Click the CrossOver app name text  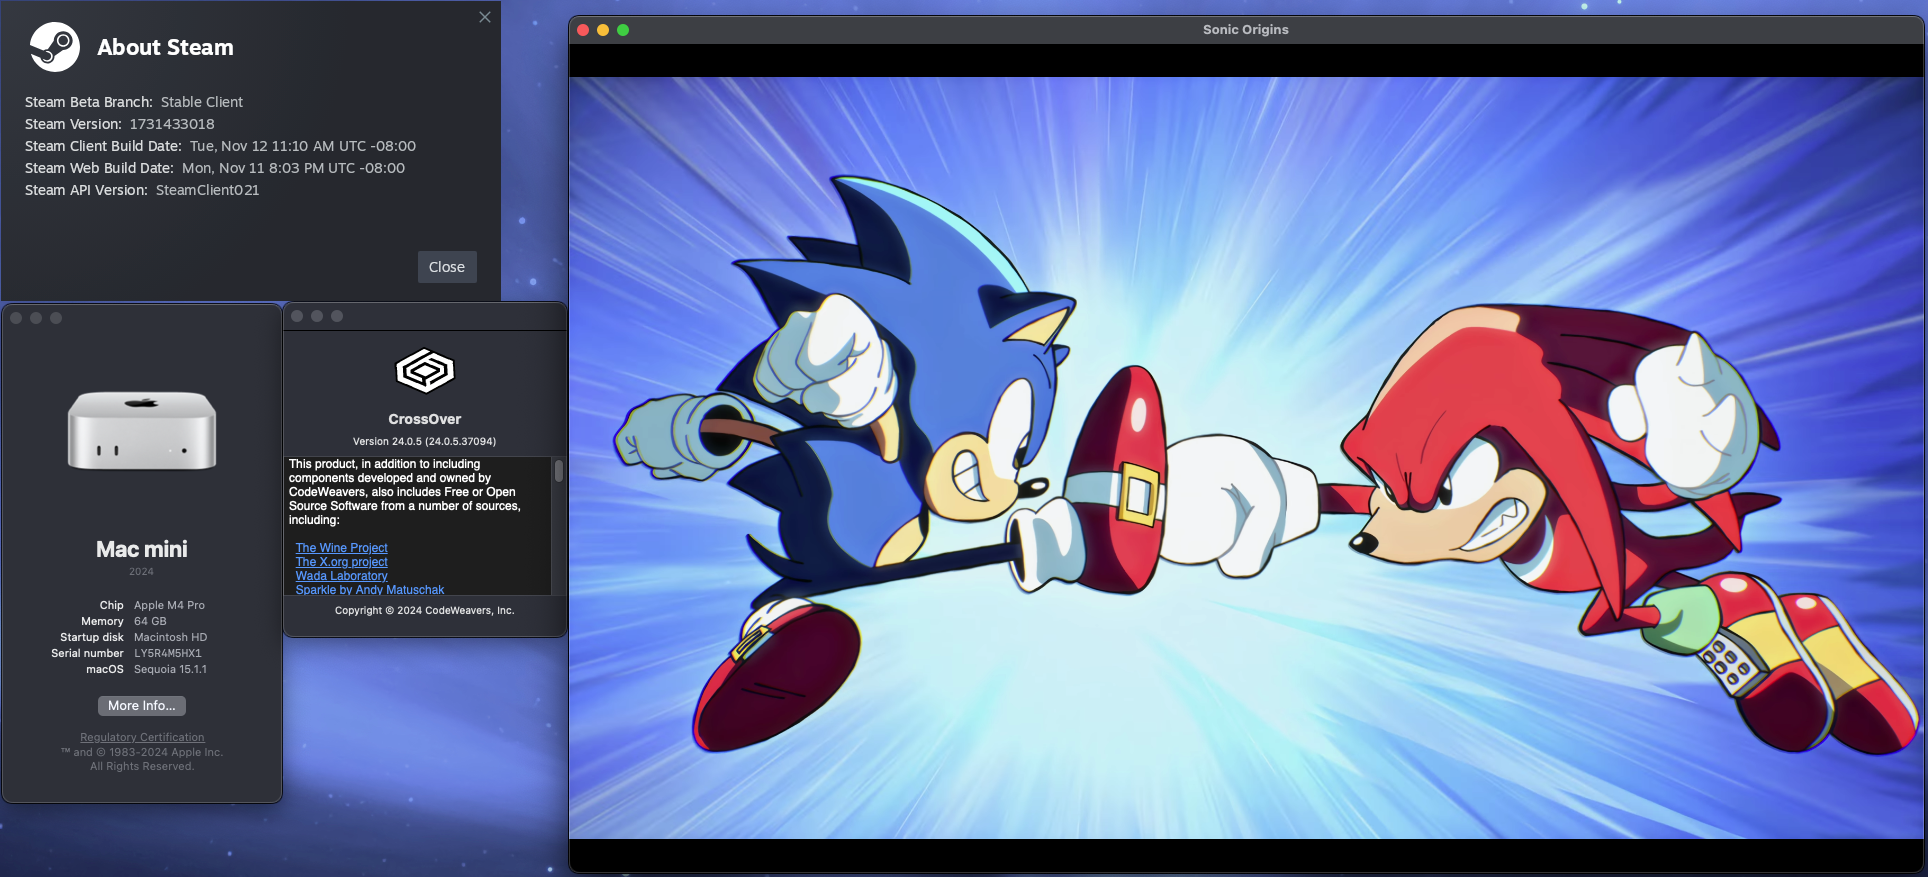[x=424, y=419]
